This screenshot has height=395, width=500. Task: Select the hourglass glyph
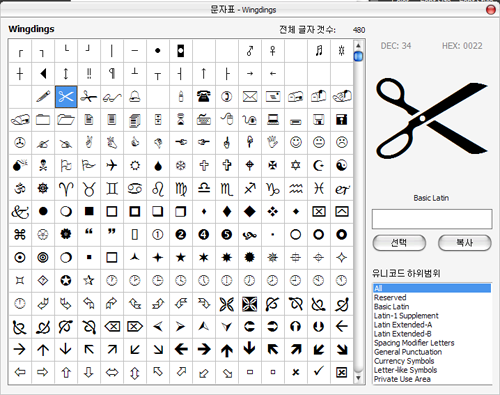pos(181,120)
